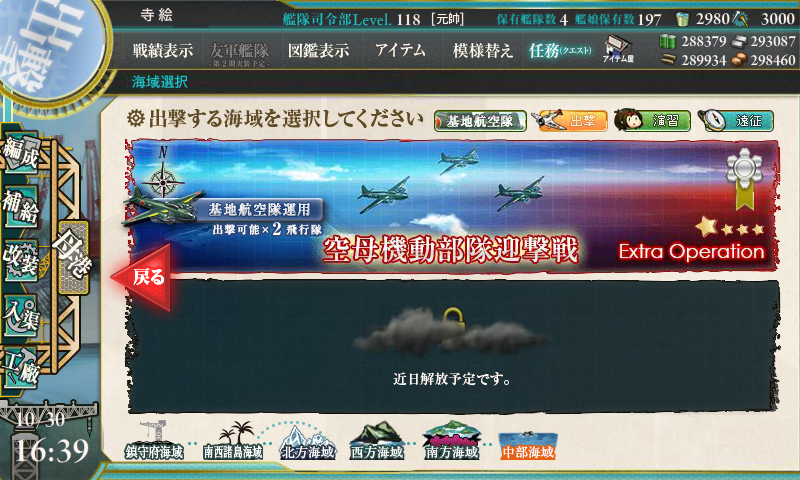This screenshot has height=480, width=800.
Task: Click the 演習 practice button
Action: coord(652,120)
